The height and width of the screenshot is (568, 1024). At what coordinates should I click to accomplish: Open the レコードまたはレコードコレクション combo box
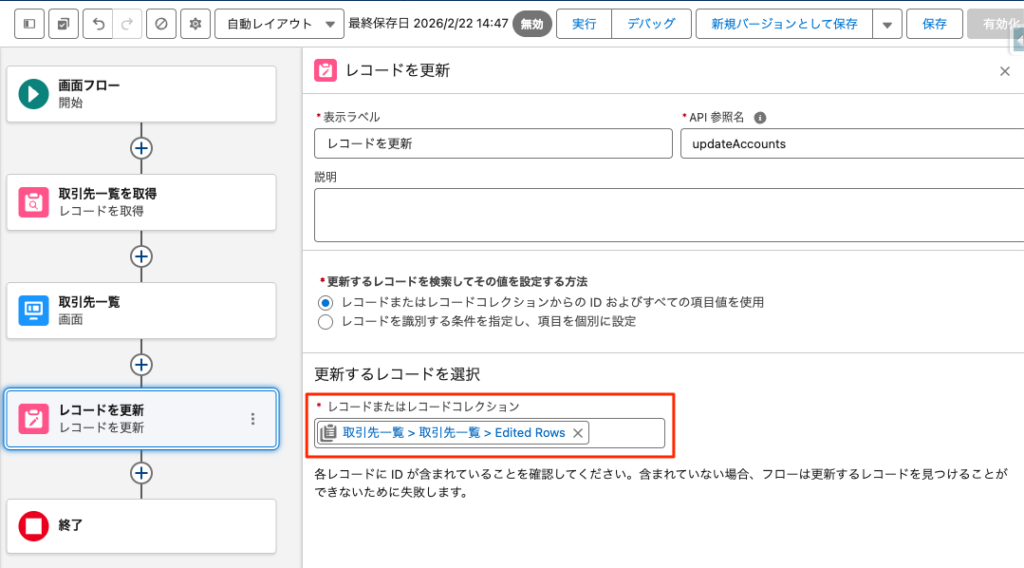coord(627,433)
